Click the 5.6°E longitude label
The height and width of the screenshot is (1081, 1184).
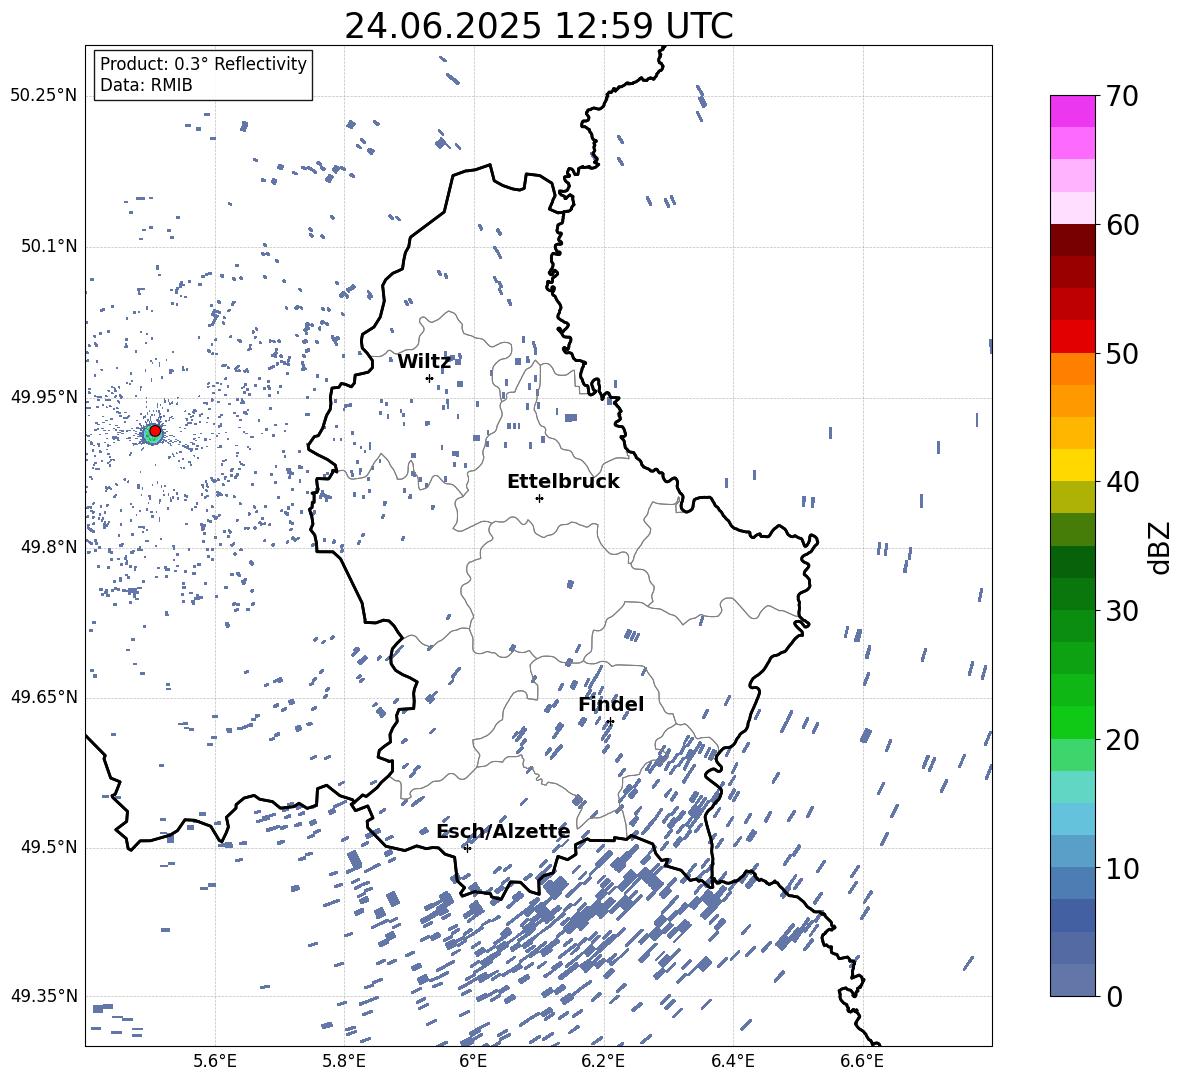point(214,1061)
